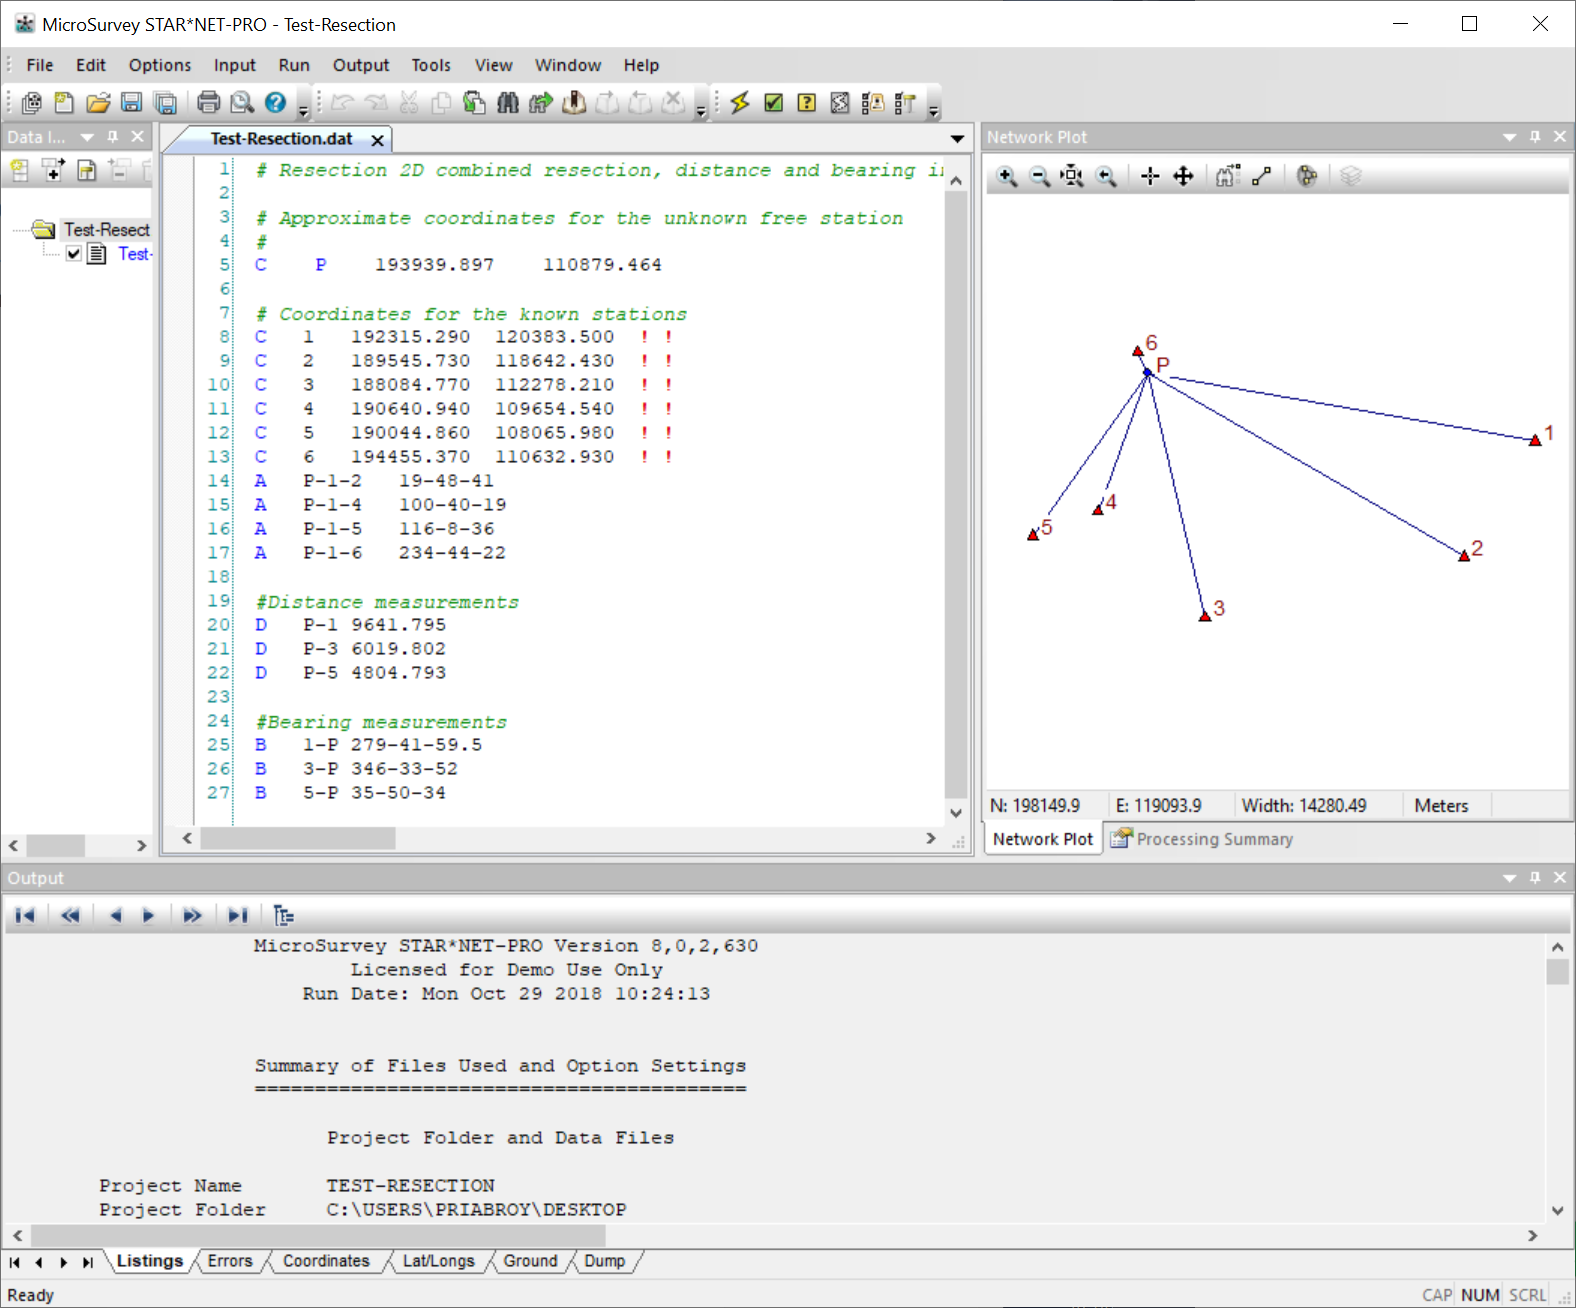Open the Options menu
The image size is (1576, 1308).
pos(160,65)
